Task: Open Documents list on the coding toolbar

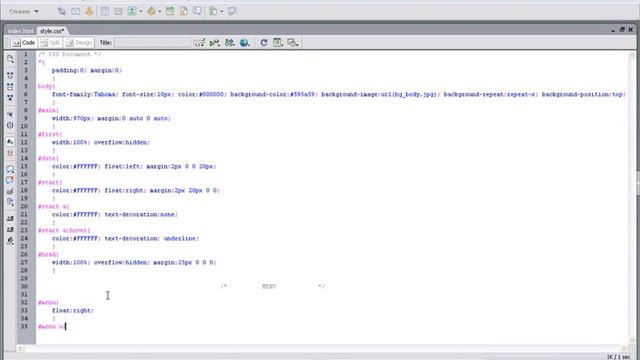Action: 10,60
